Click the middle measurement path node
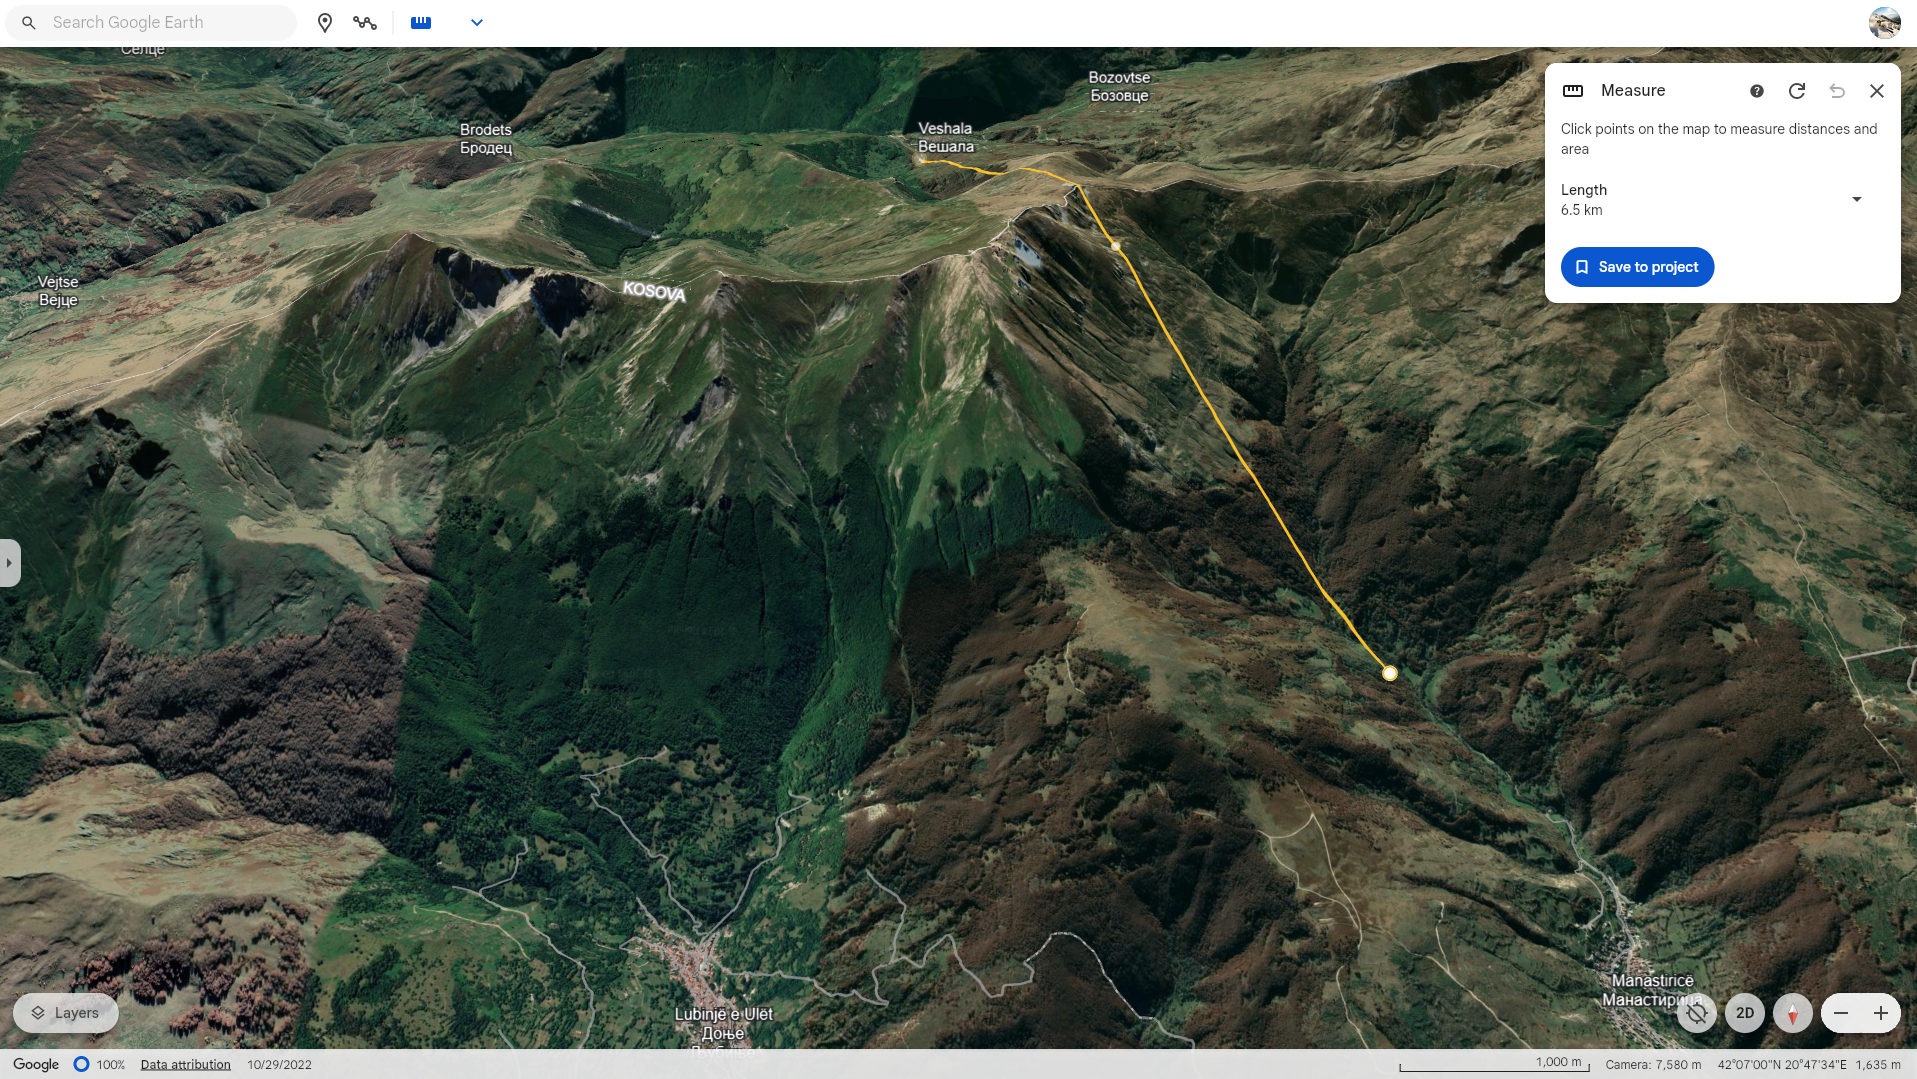 1115,245
